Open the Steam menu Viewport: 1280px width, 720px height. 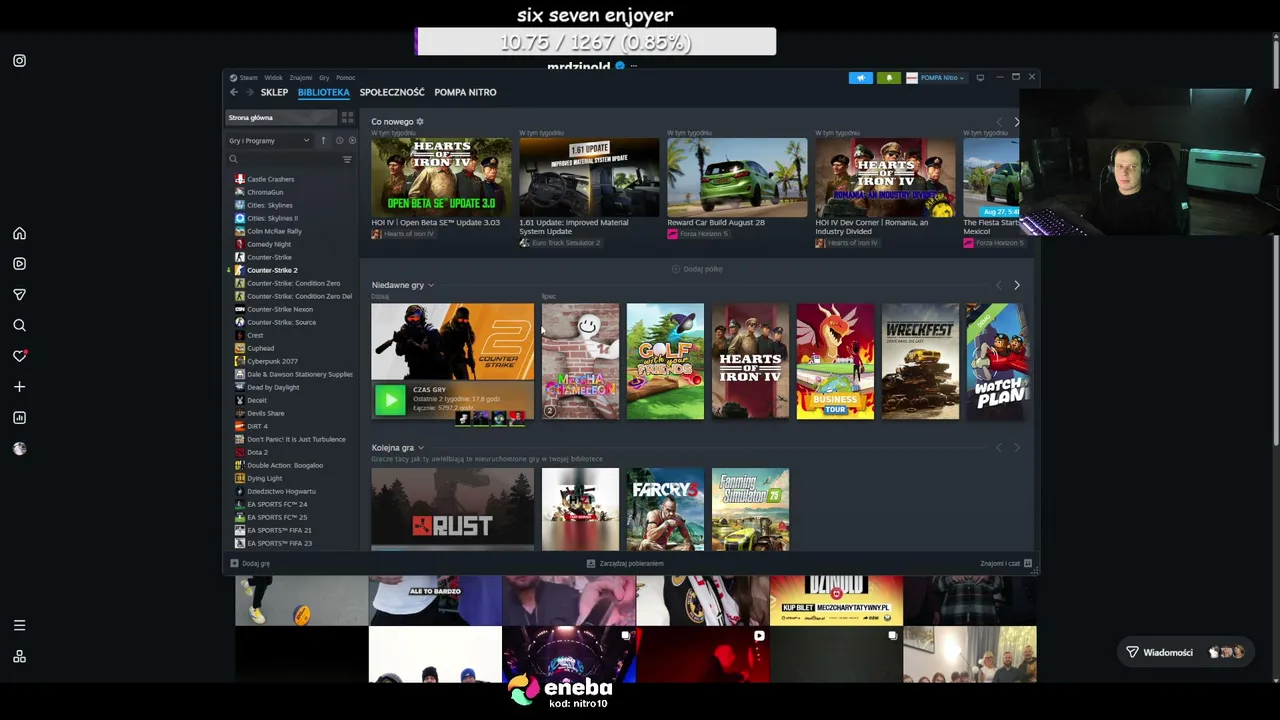(x=248, y=77)
